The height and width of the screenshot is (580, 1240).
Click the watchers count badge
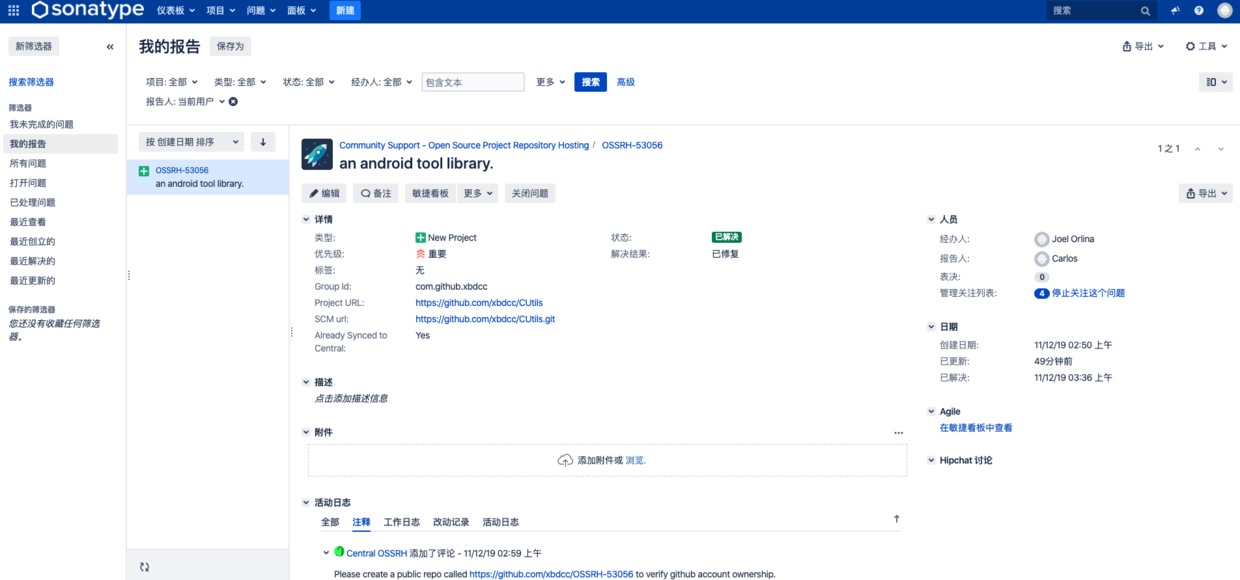point(1041,294)
